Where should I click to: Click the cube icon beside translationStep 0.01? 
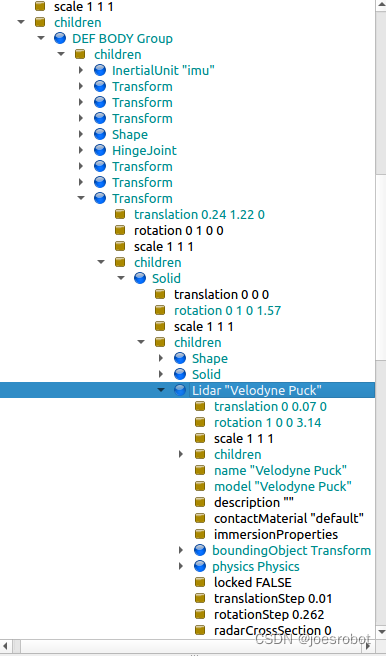pyautogui.click(x=200, y=598)
